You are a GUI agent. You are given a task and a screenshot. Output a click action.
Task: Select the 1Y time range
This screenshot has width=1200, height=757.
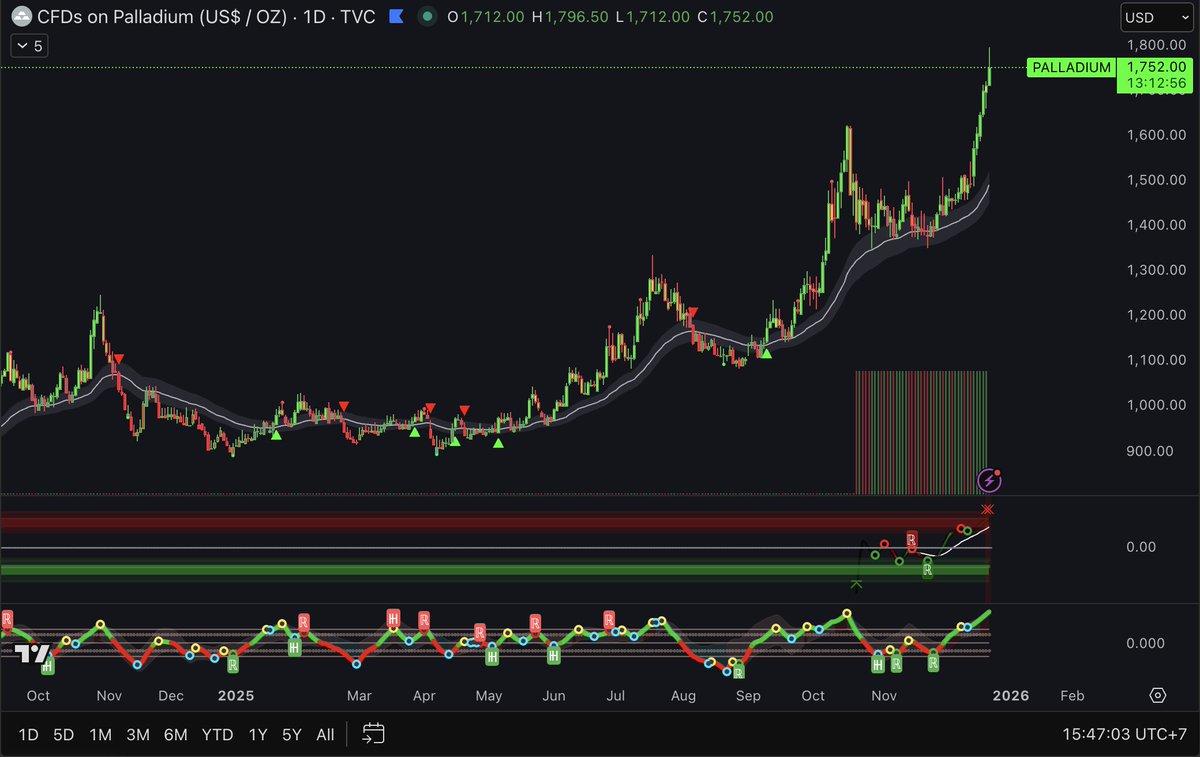tap(258, 734)
